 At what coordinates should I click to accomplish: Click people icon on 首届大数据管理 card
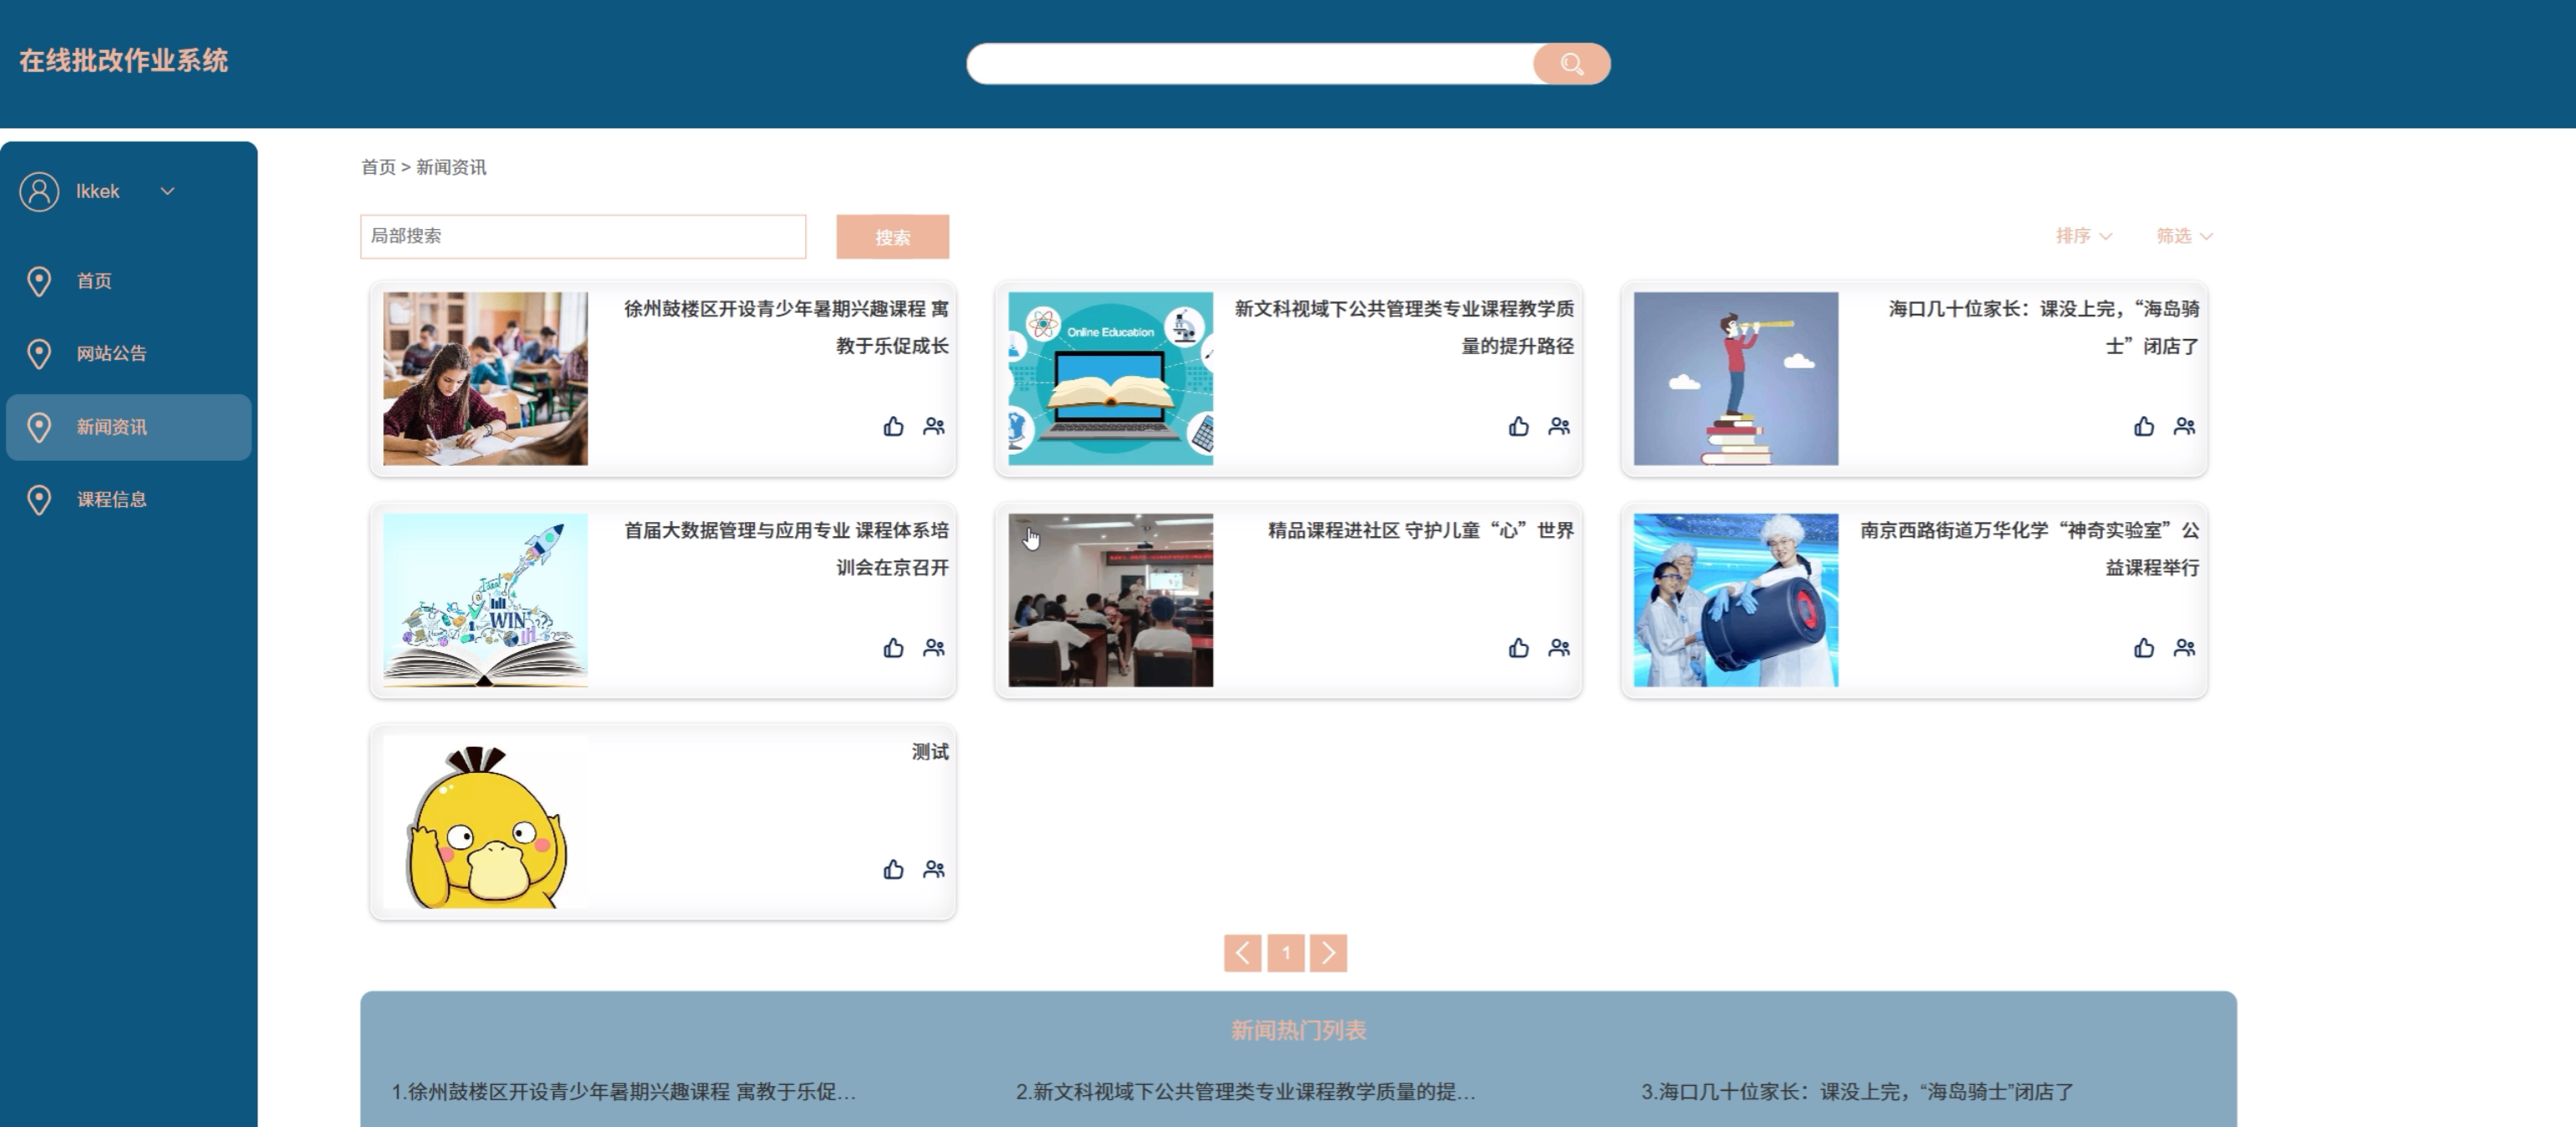(934, 648)
